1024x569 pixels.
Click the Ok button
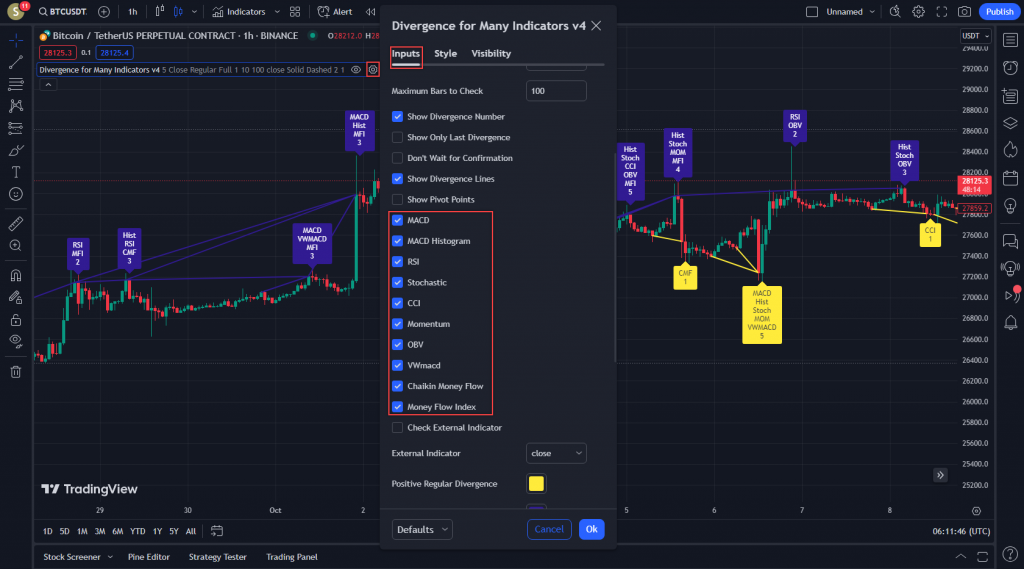click(x=591, y=529)
